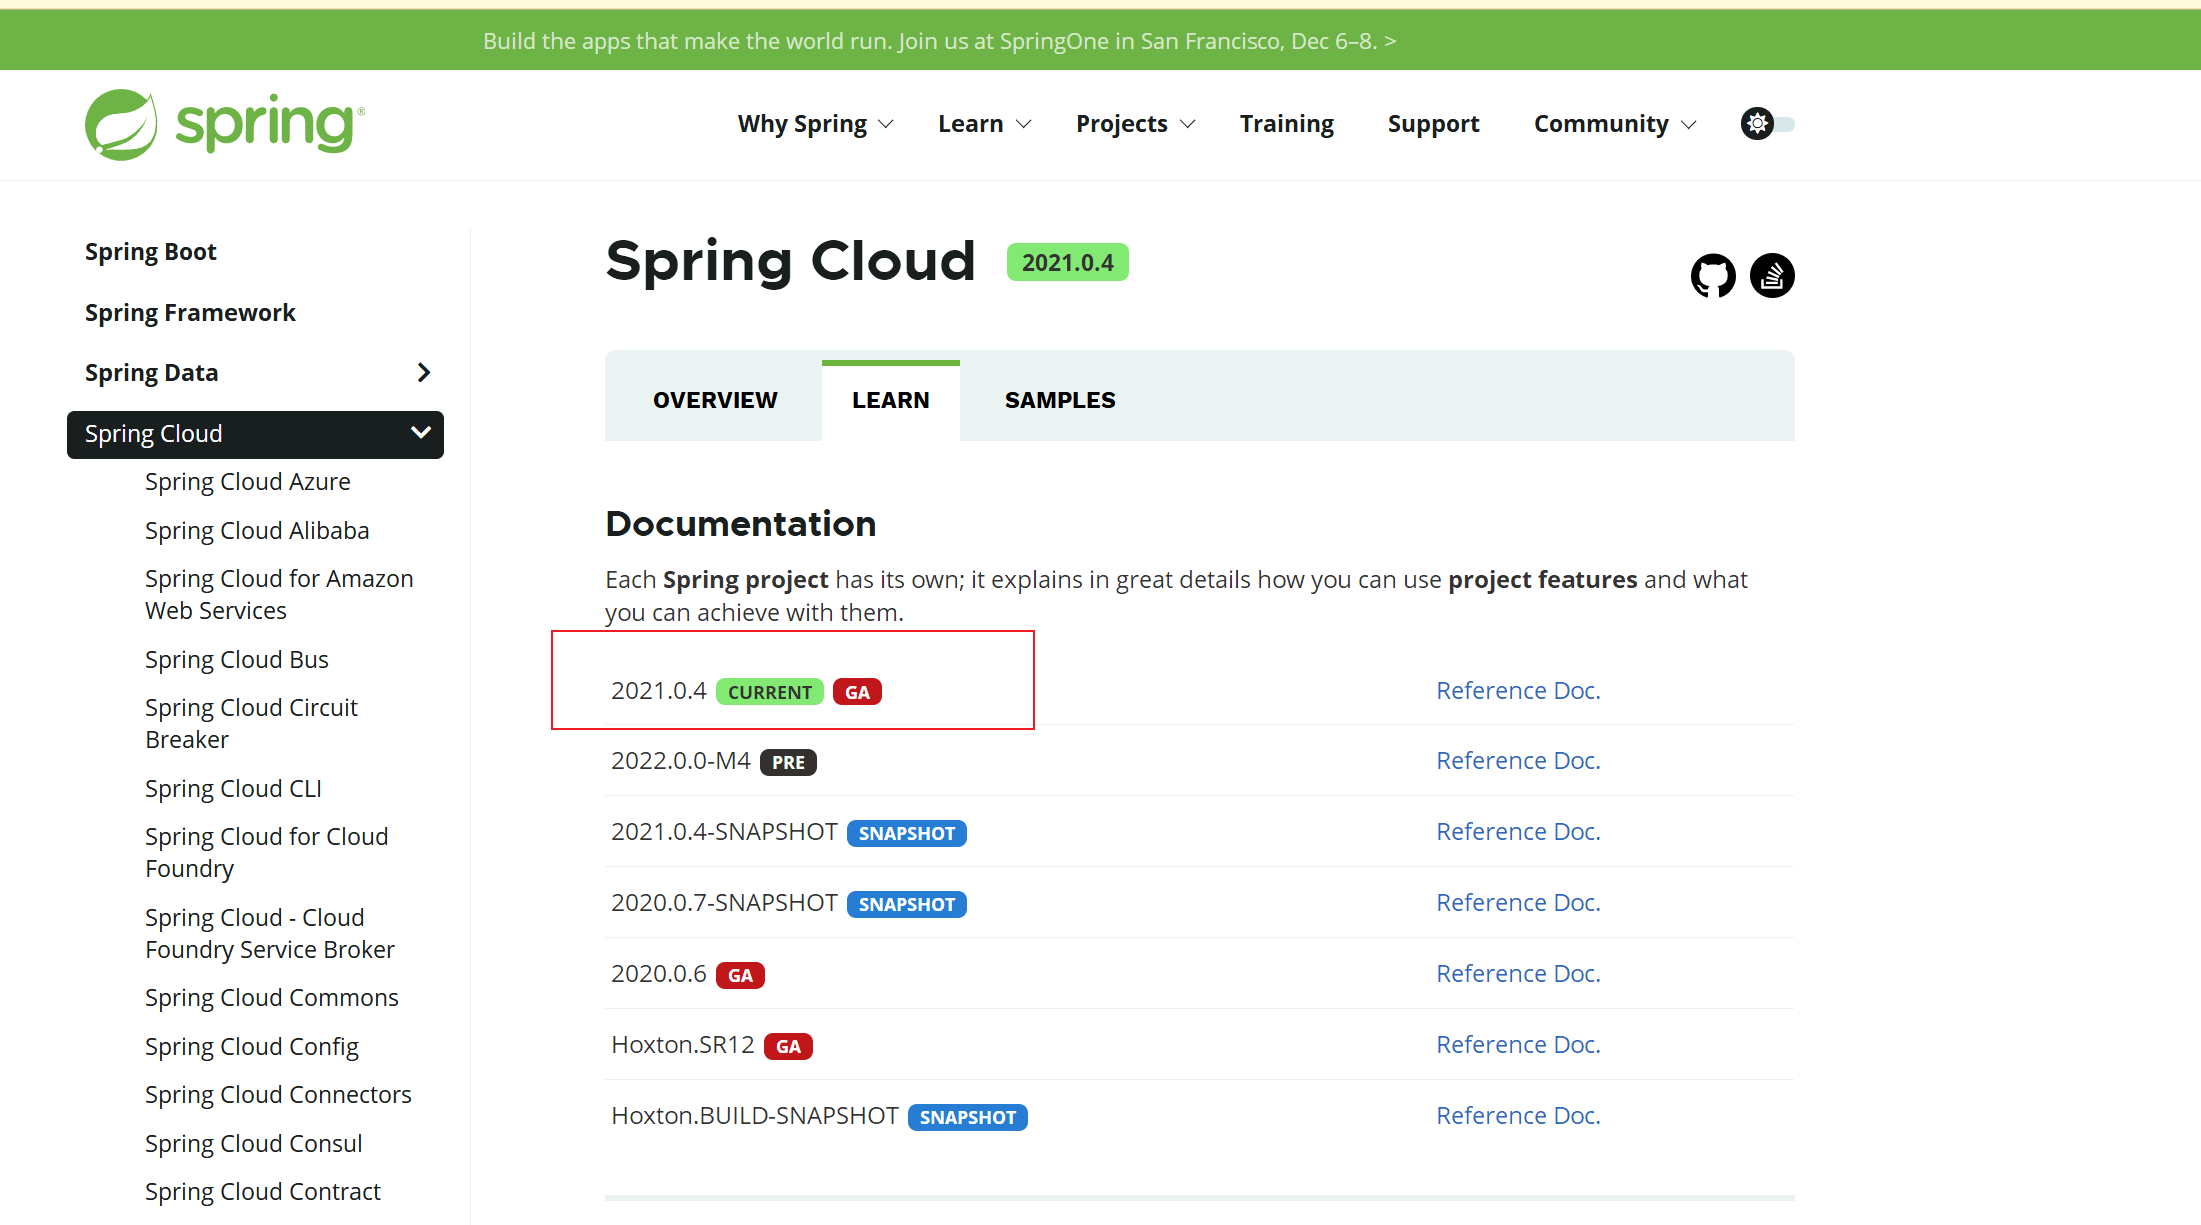Open Spring Cloud Contract
Image resolution: width=2201 pixels, height=1225 pixels.
pos(263,1192)
